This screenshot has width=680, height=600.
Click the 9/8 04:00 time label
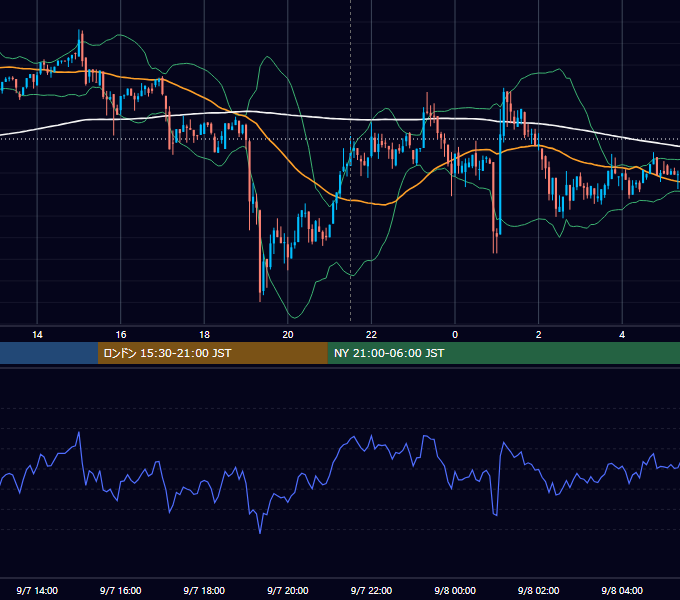[x=622, y=591]
